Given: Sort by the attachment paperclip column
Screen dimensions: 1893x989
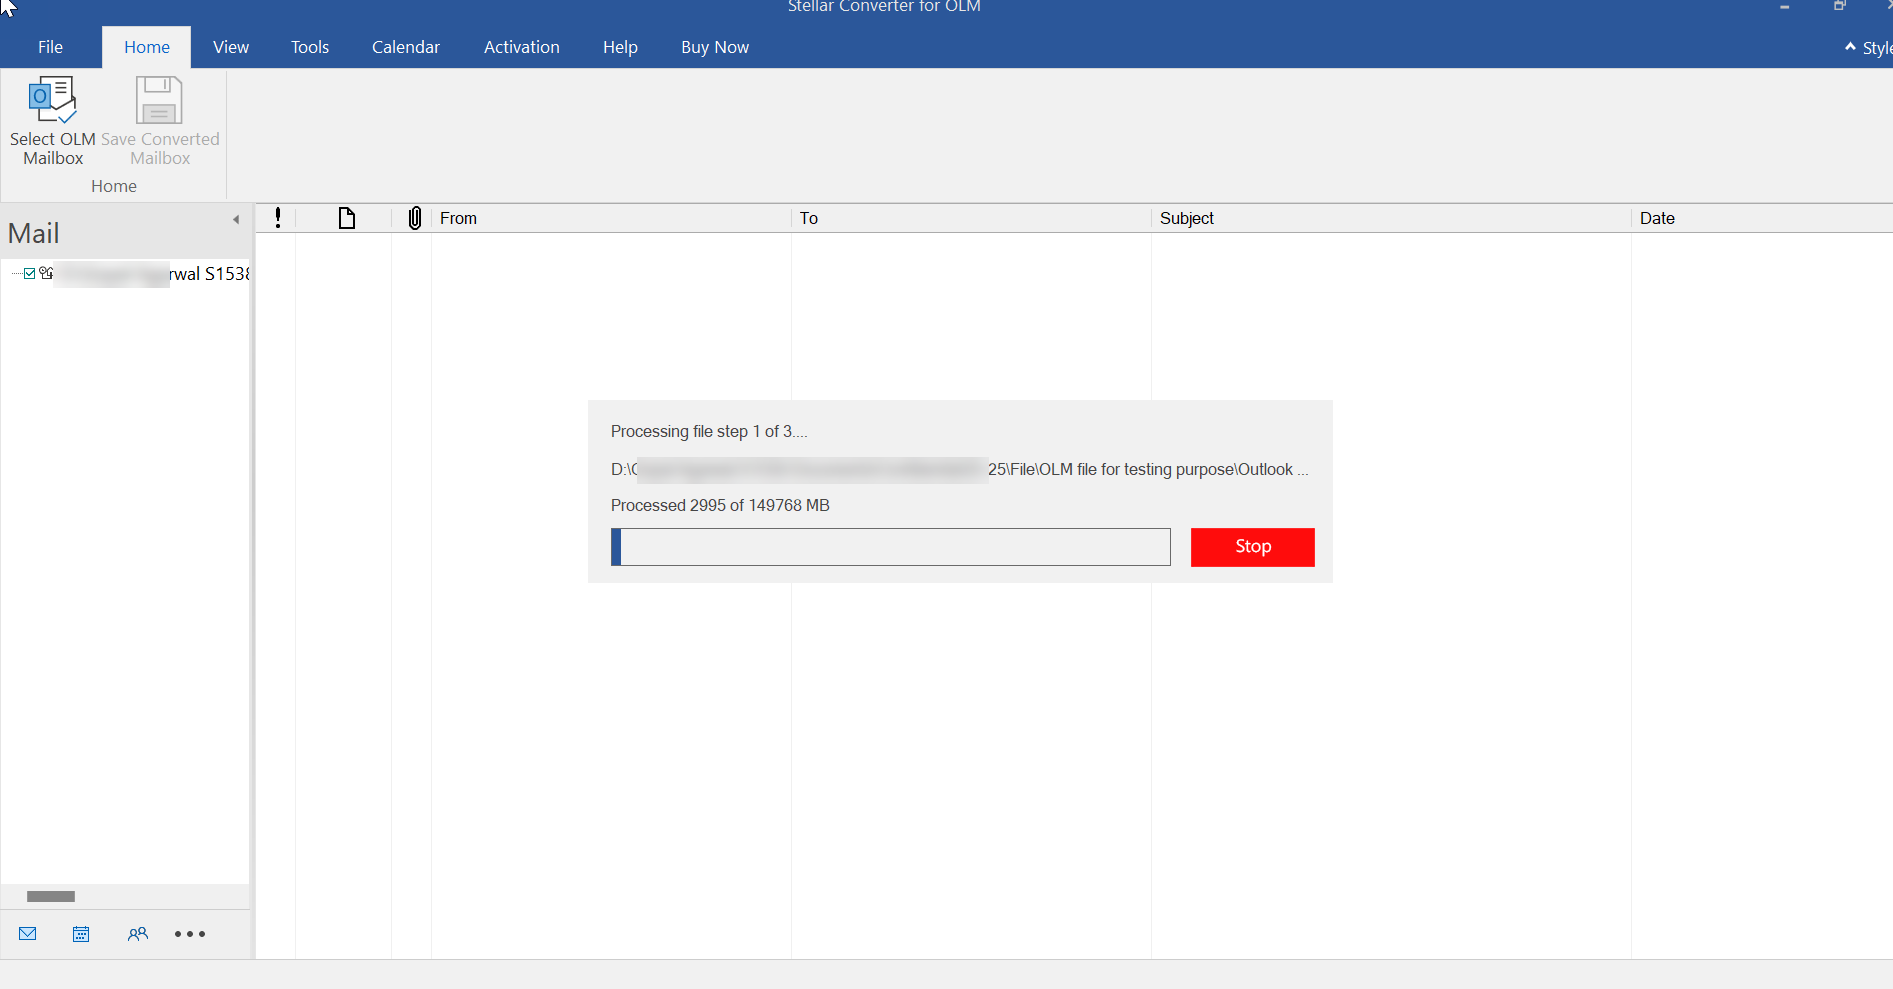Looking at the screenshot, I should click(x=415, y=218).
